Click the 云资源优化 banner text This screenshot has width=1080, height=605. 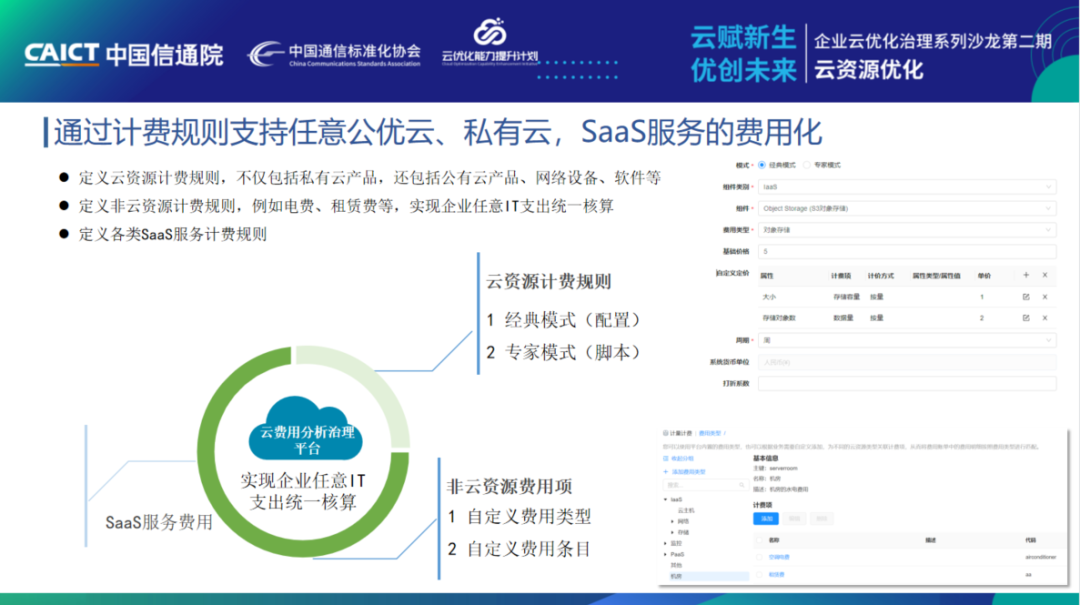pos(869,70)
